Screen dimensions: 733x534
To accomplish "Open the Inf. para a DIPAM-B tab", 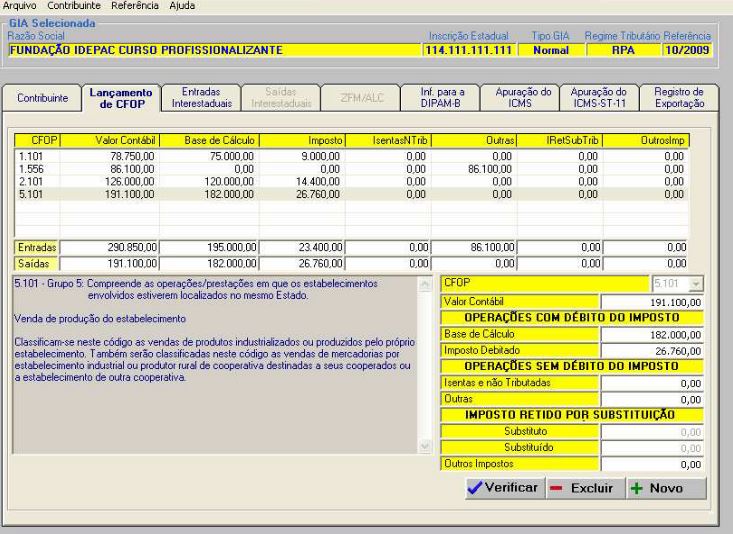I will (440, 98).
